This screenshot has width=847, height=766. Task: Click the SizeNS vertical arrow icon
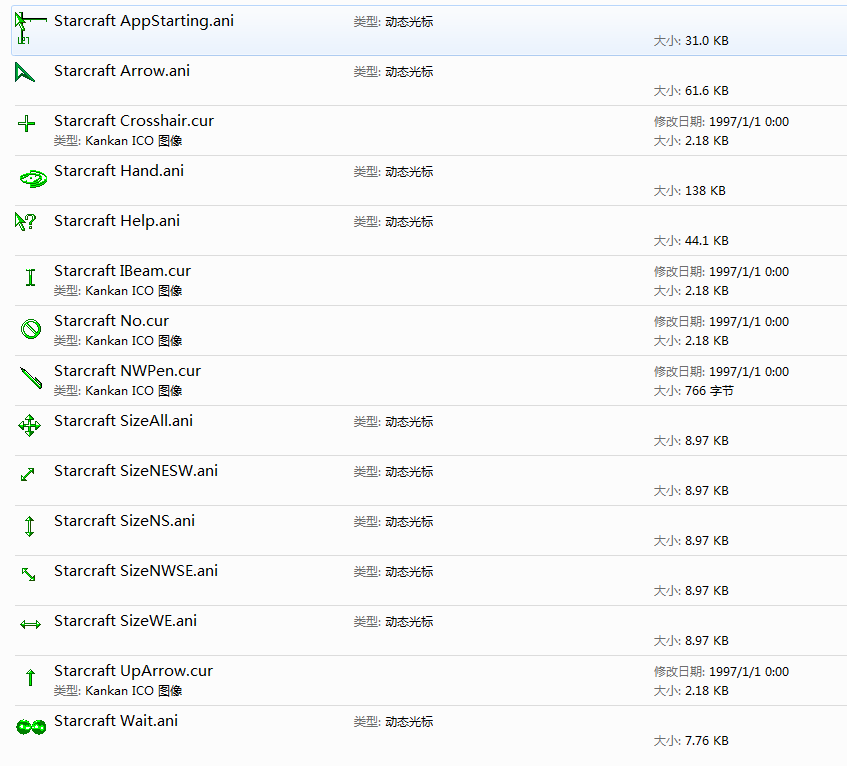coord(30,526)
